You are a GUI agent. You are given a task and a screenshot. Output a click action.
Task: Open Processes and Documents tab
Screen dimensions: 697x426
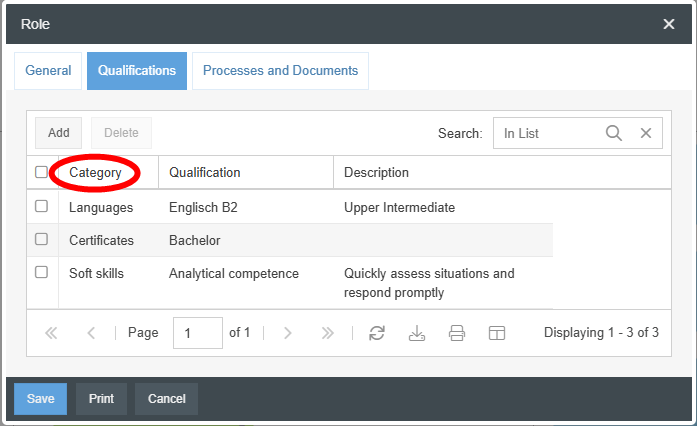pyautogui.click(x=280, y=71)
